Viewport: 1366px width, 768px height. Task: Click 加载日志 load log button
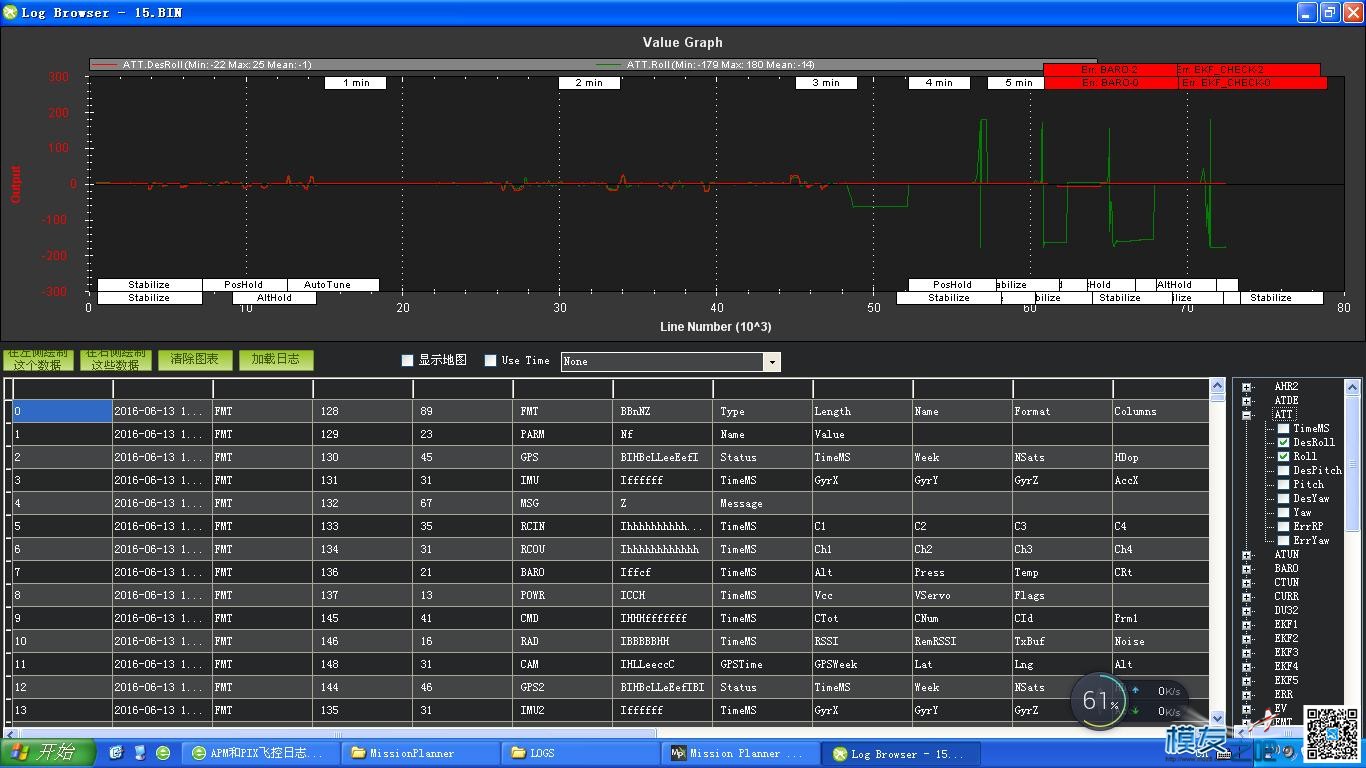click(275, 360)
